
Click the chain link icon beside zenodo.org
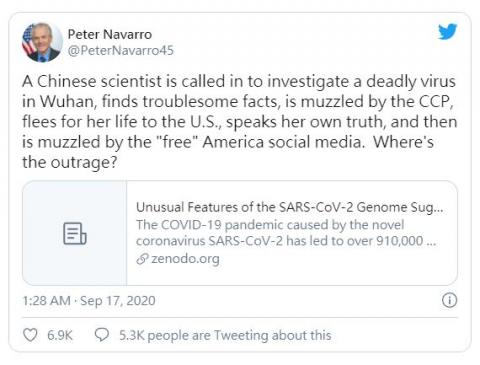point(142,259)
